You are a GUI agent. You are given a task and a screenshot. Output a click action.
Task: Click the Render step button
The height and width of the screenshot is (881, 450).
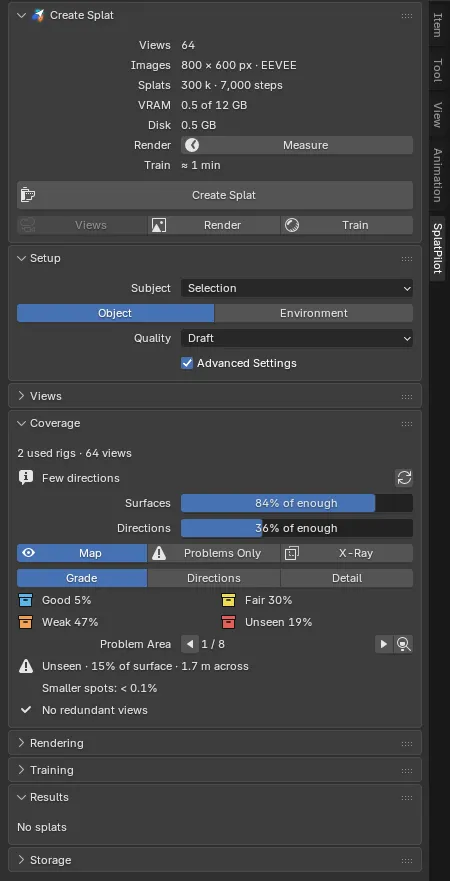coord(214,225)
